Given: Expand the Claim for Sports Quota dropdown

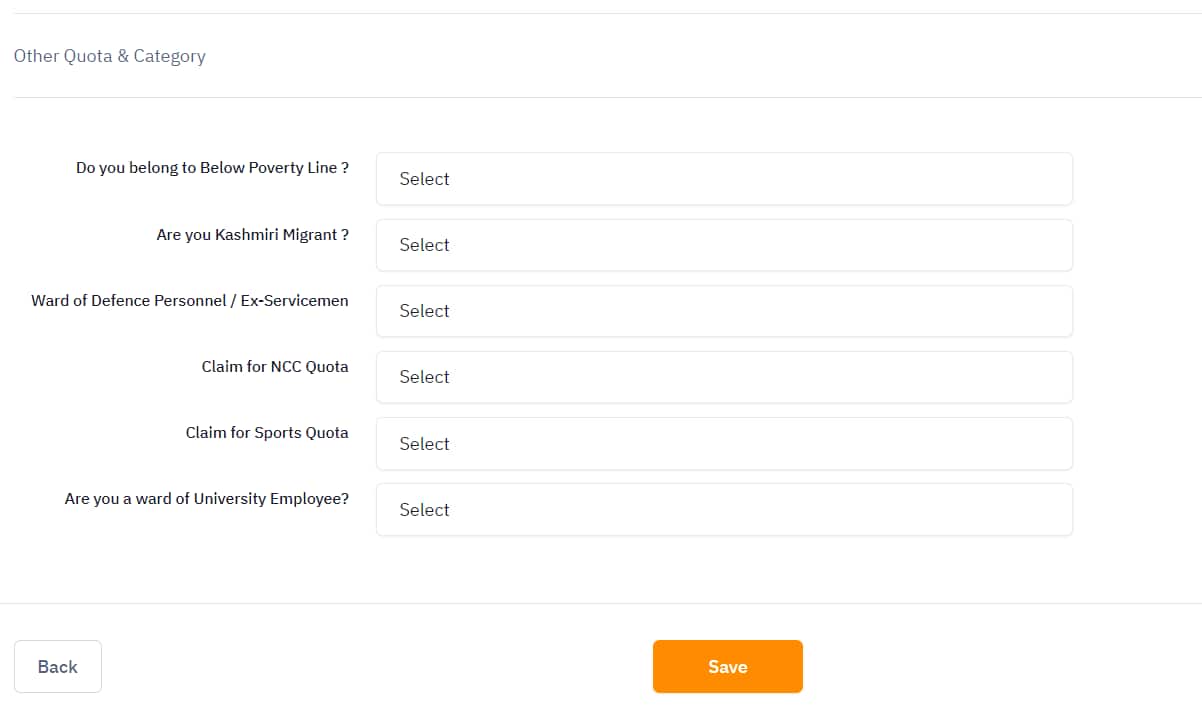Looking at the screenshot, I should pos(724,443).
